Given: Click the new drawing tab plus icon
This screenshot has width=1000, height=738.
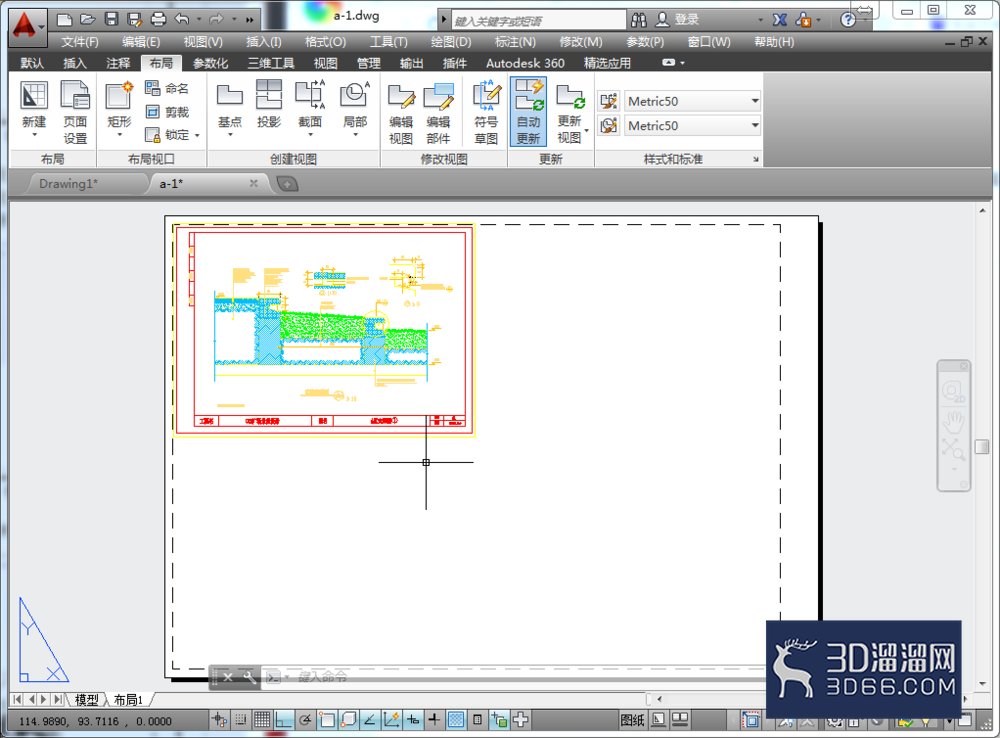Looking at the screenshot, I should [x=288, y=184].
